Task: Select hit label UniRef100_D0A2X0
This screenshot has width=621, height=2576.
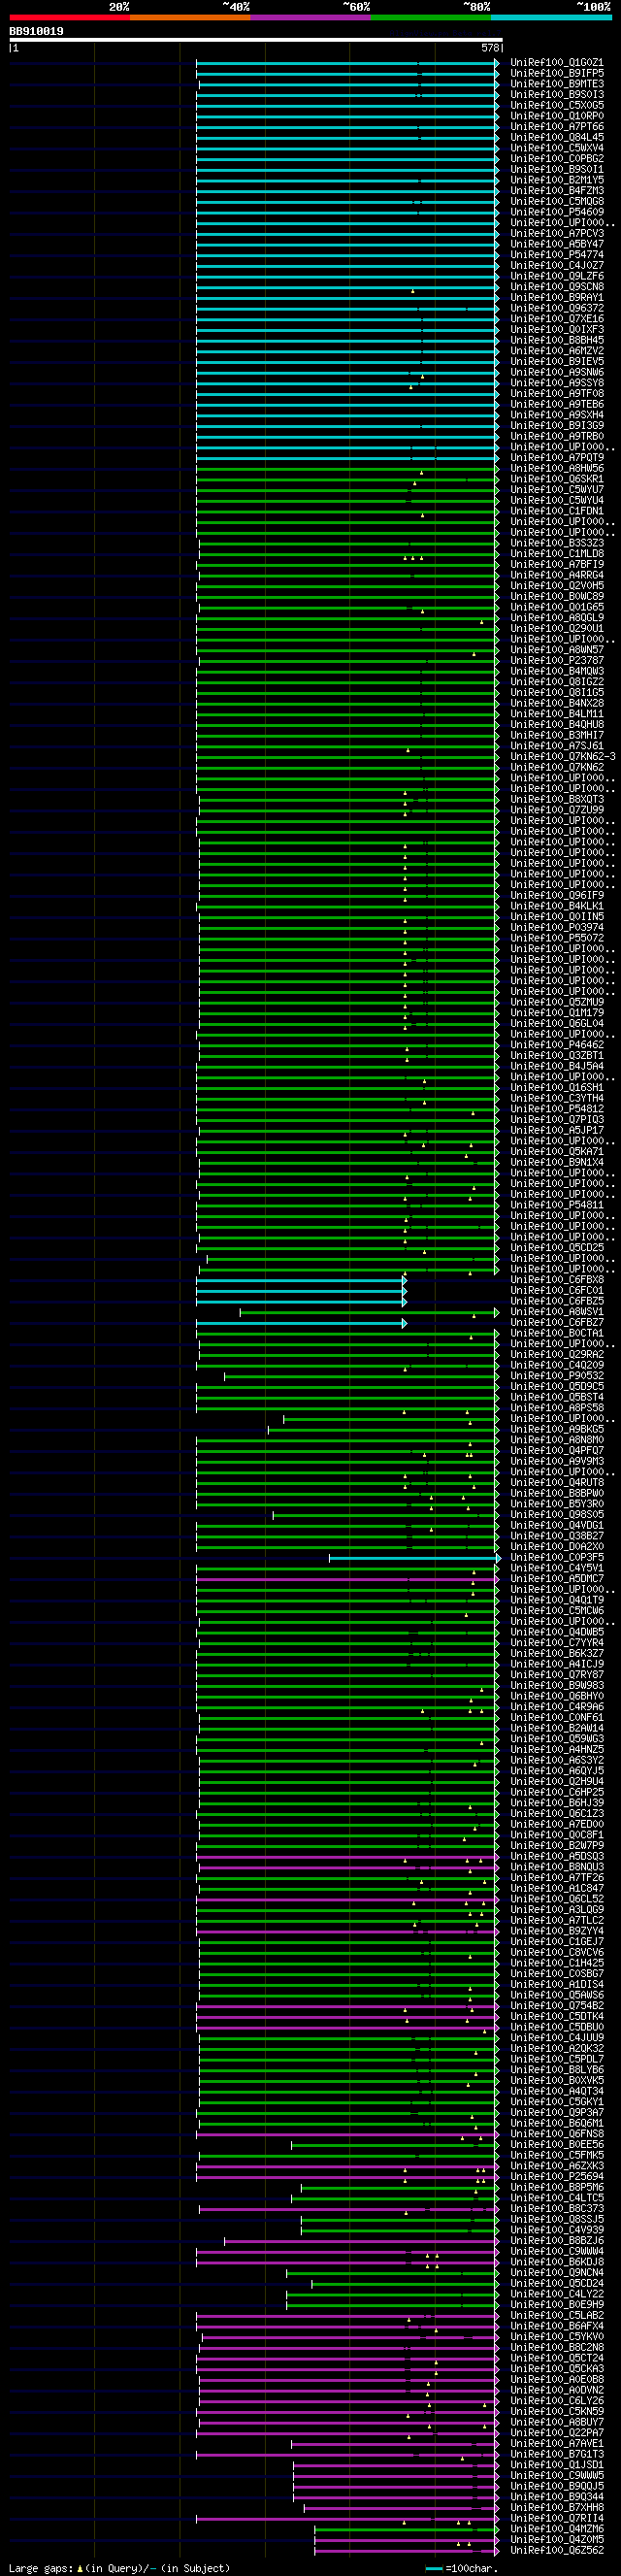Action: pyautogui.click(x=557, y=1546)
